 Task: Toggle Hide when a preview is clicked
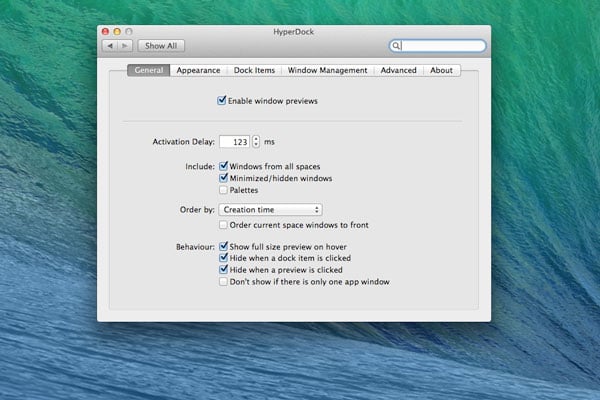[x=223, y=269]
